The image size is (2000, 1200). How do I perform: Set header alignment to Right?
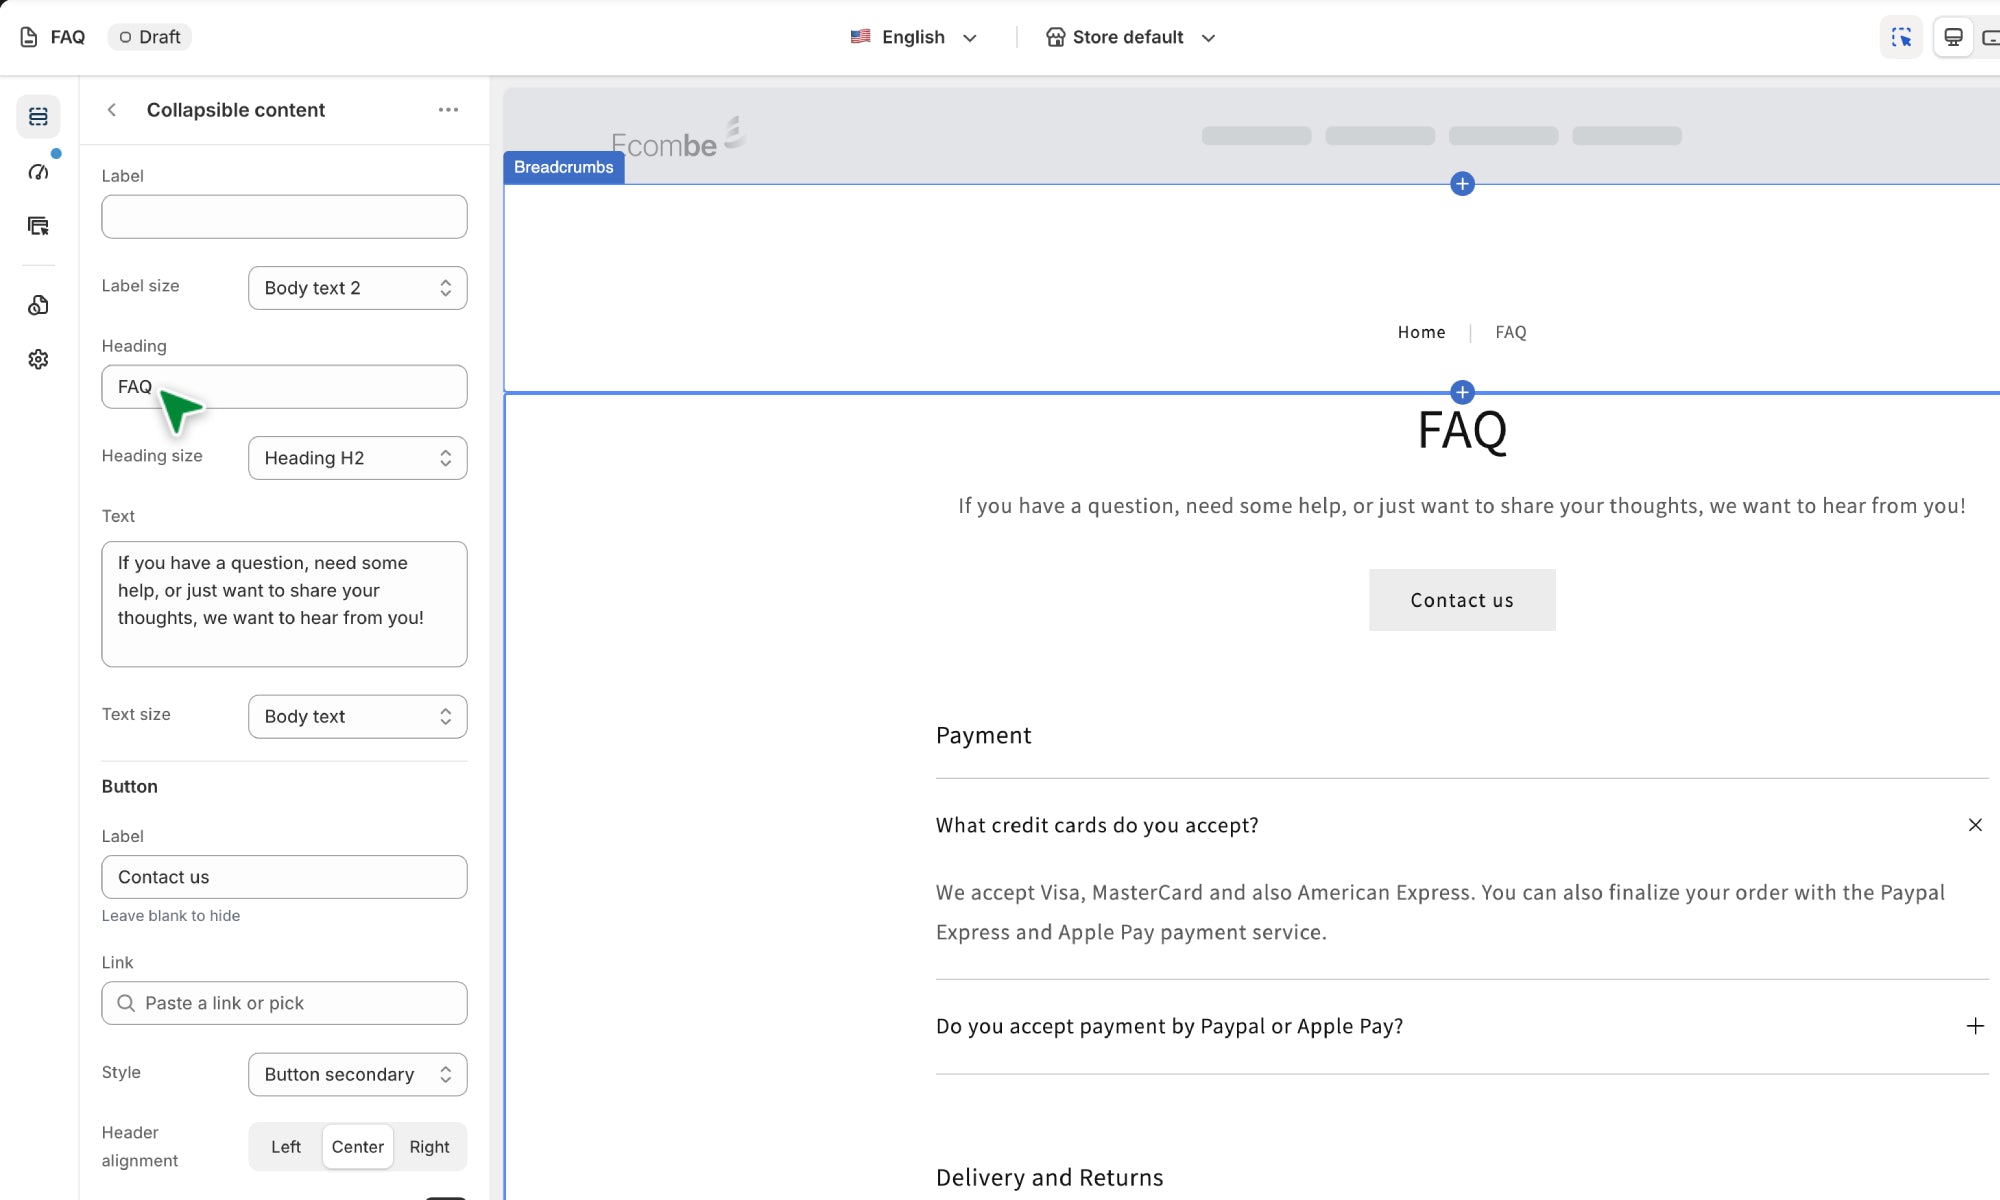pos(429,1147)
